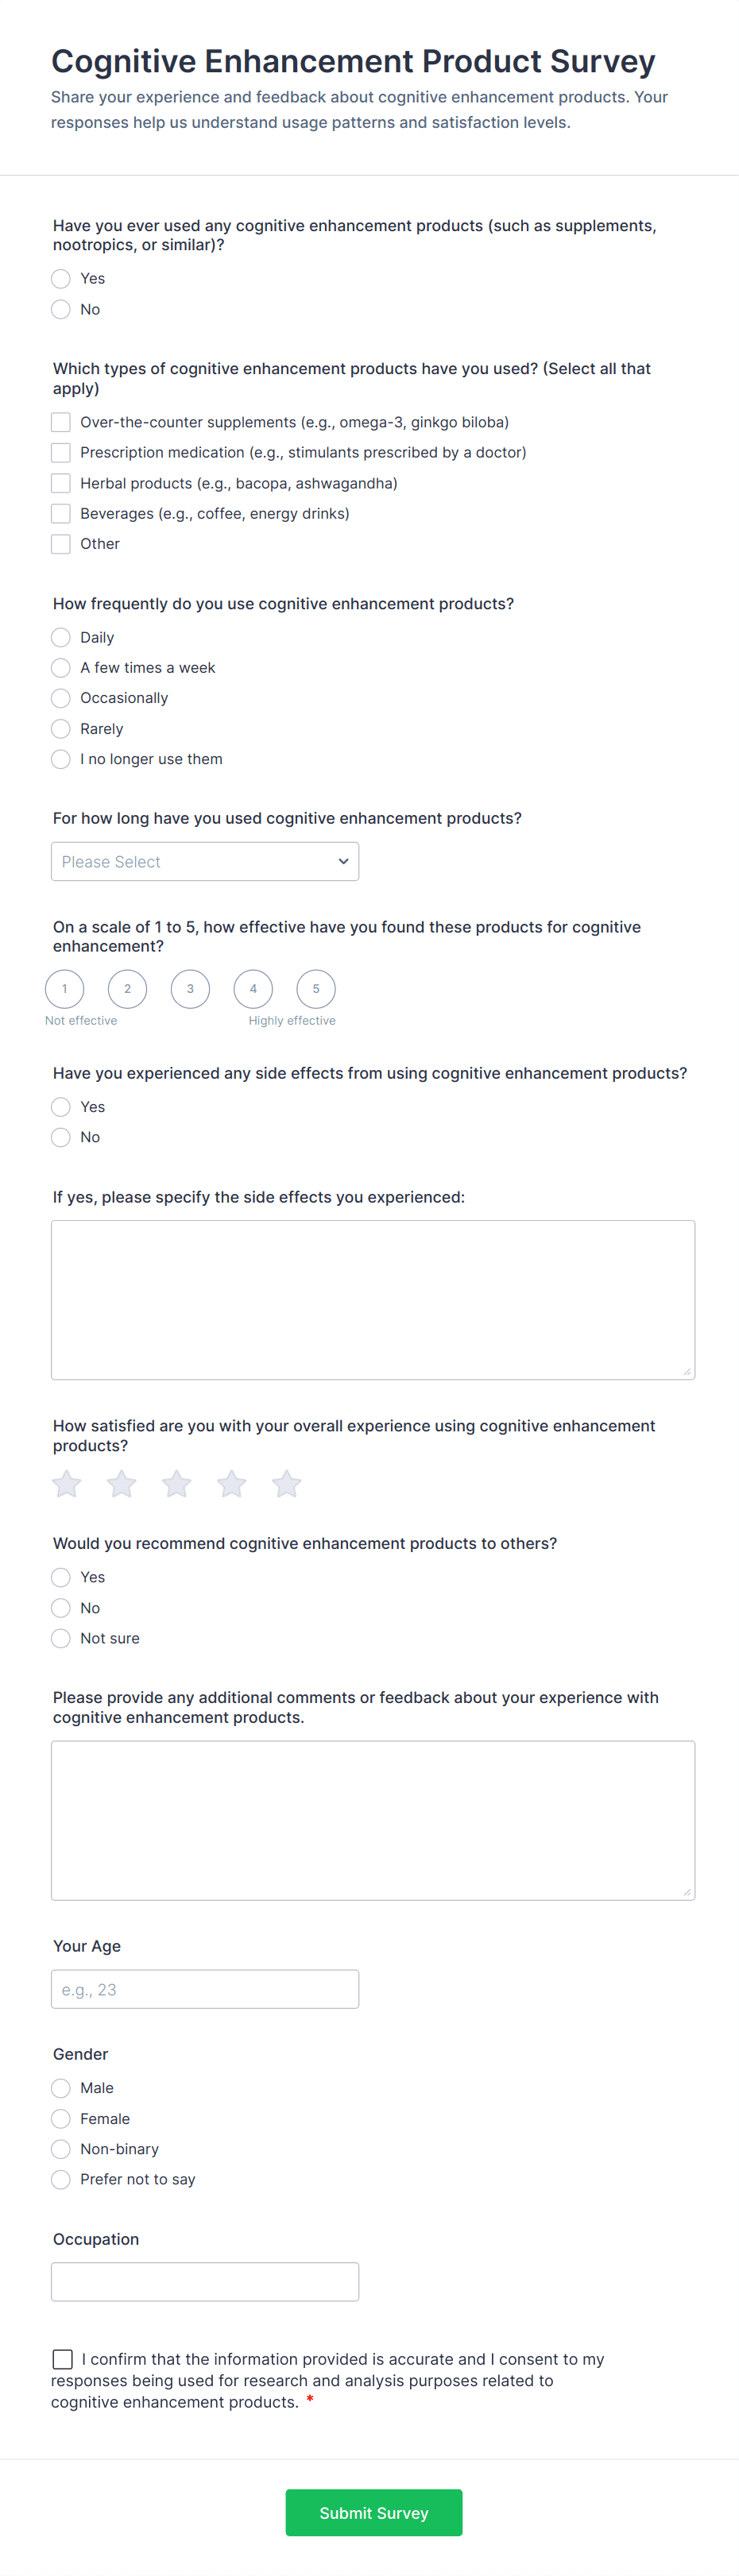Rate satisfaction with the first star
This screenshot has width=739, height=2576.
pyautogui.click(x=67, y=1484)
